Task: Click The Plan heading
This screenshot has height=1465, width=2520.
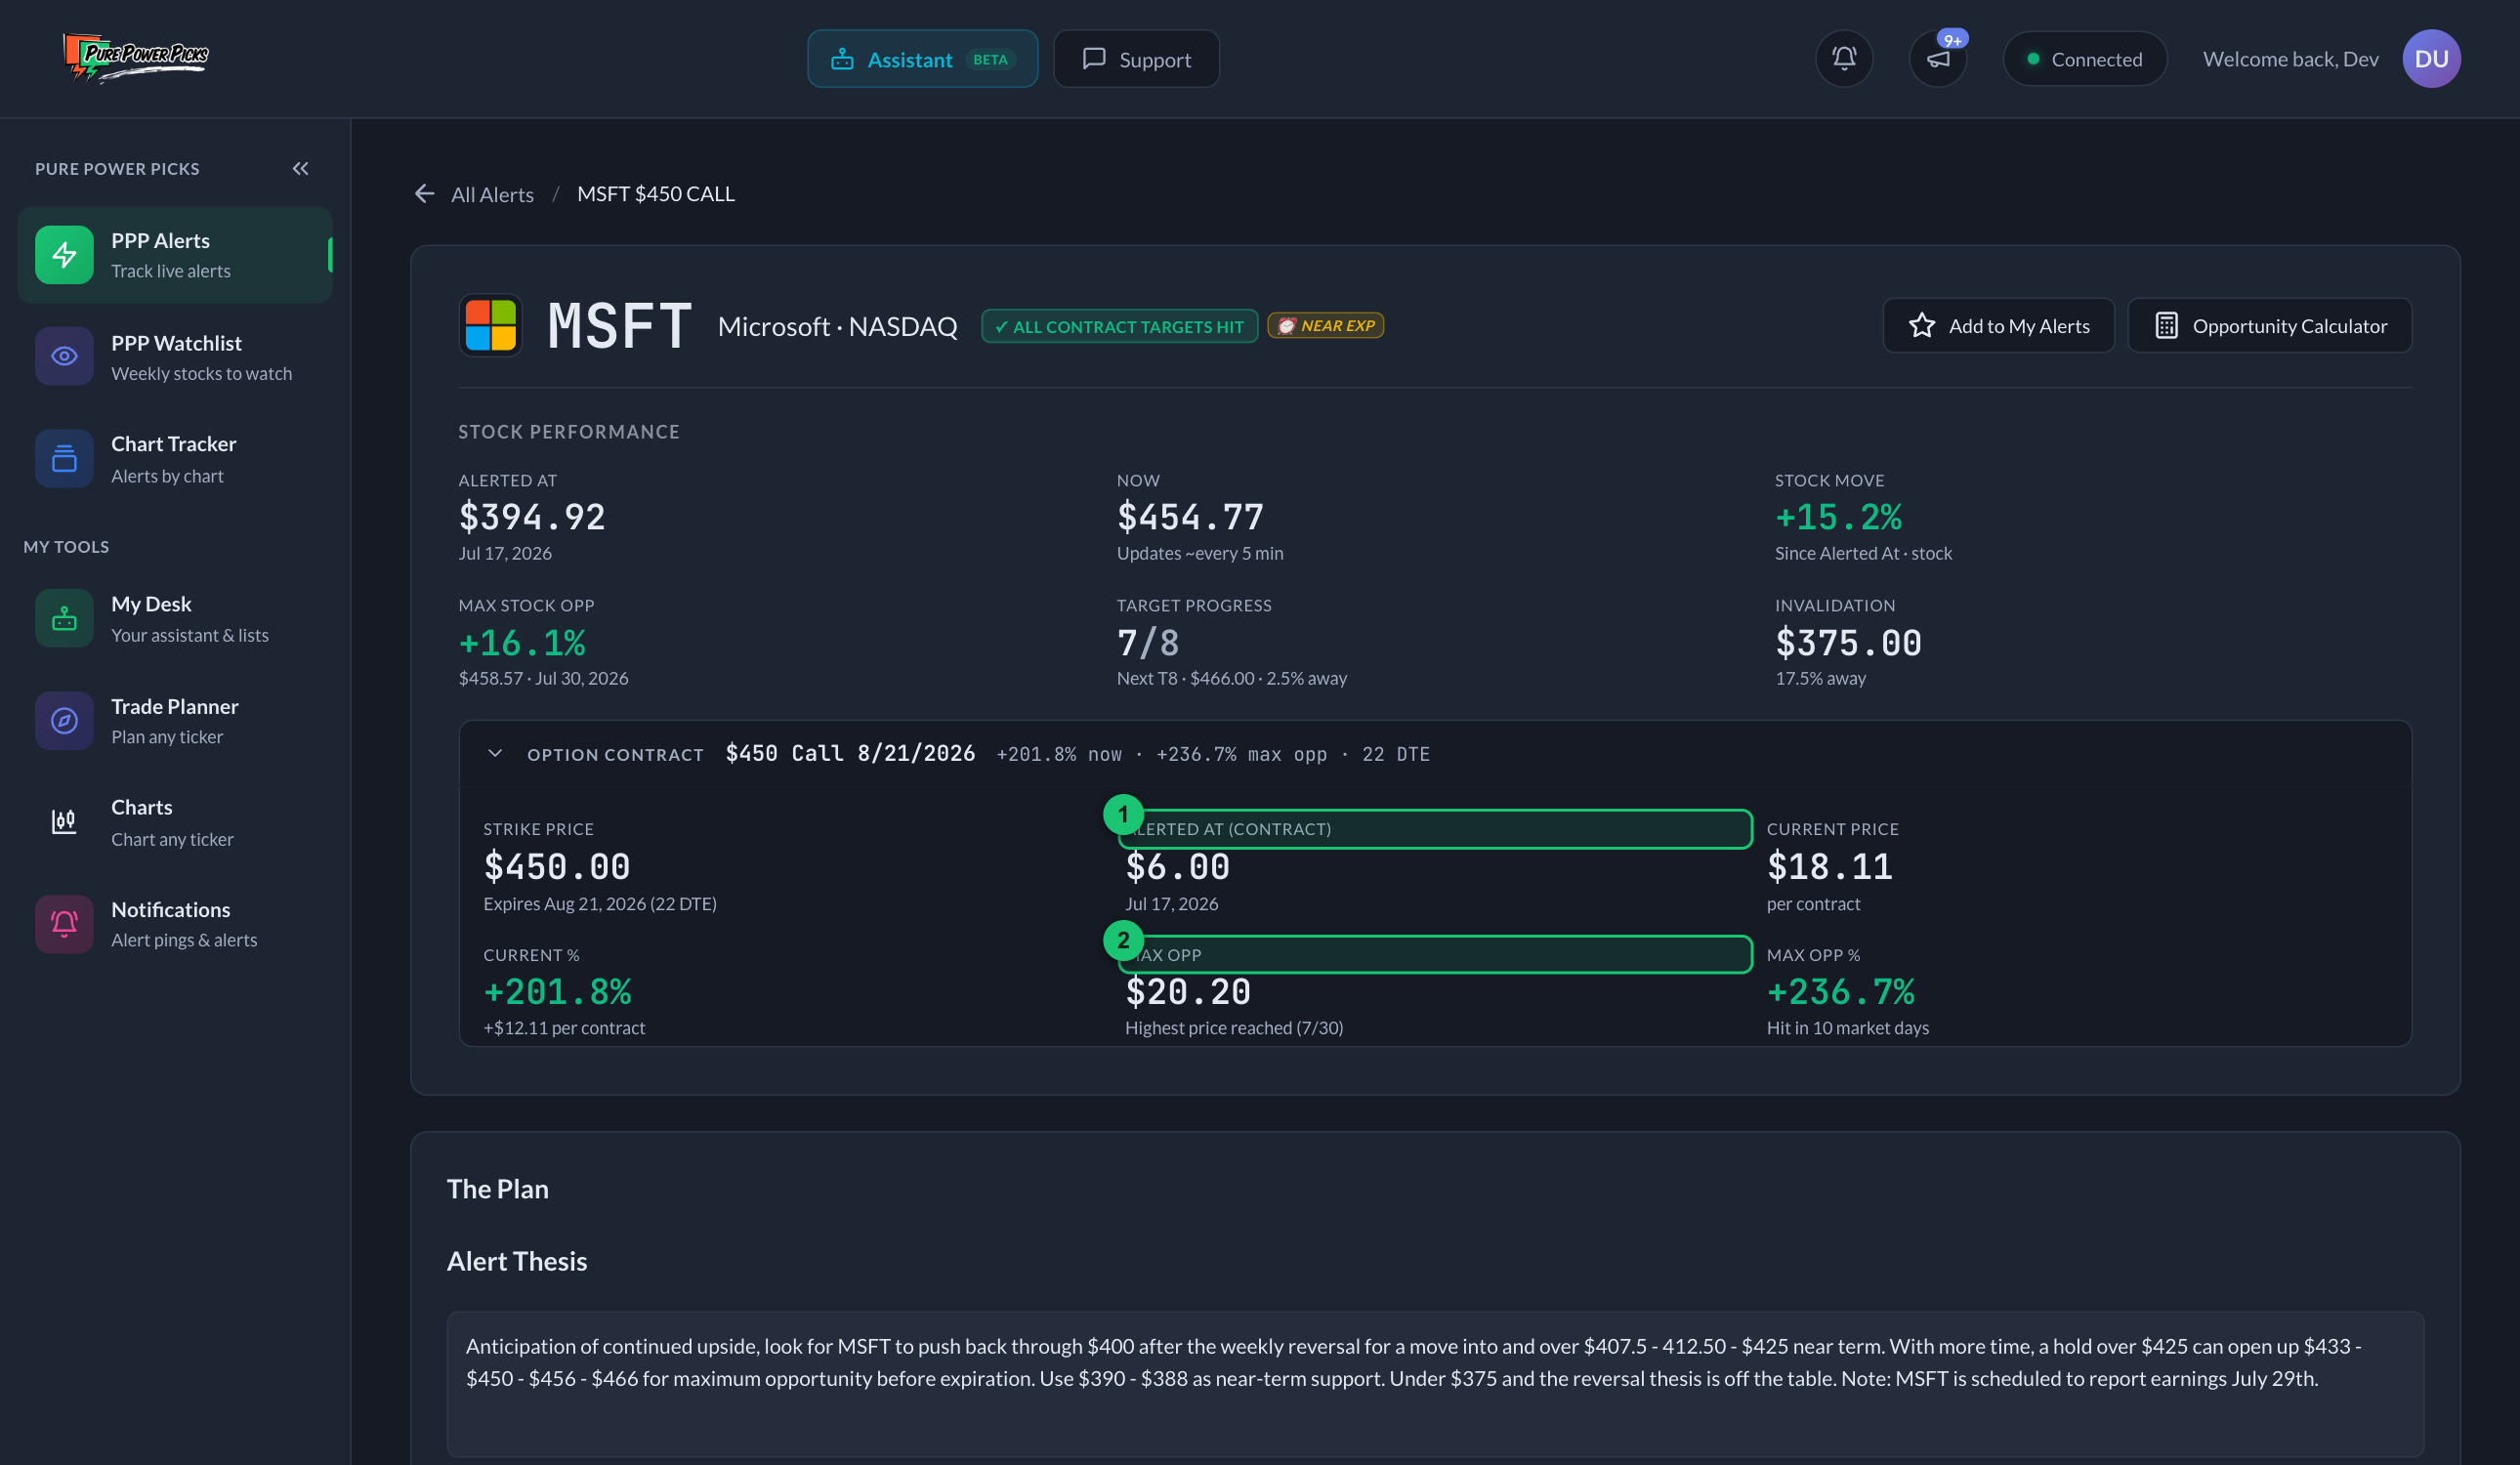Action: click(x=498, y=1189)
